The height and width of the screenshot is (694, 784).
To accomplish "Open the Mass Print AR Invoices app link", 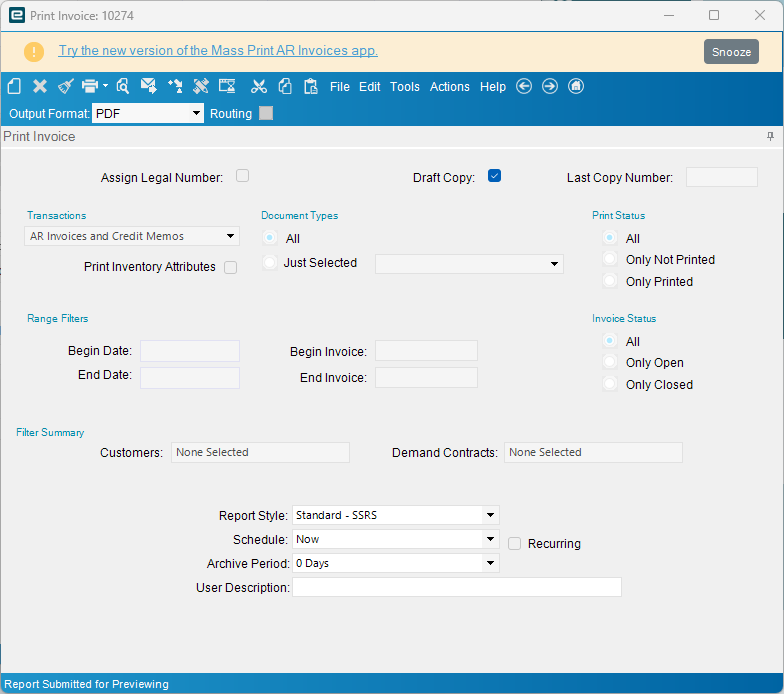I will [218, 50].
